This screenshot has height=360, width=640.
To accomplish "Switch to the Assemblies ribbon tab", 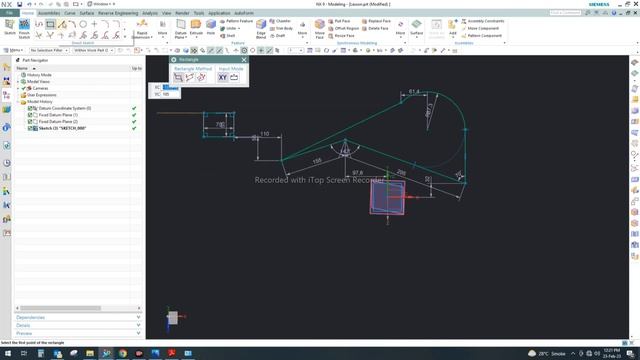I will tap(49, 13).
